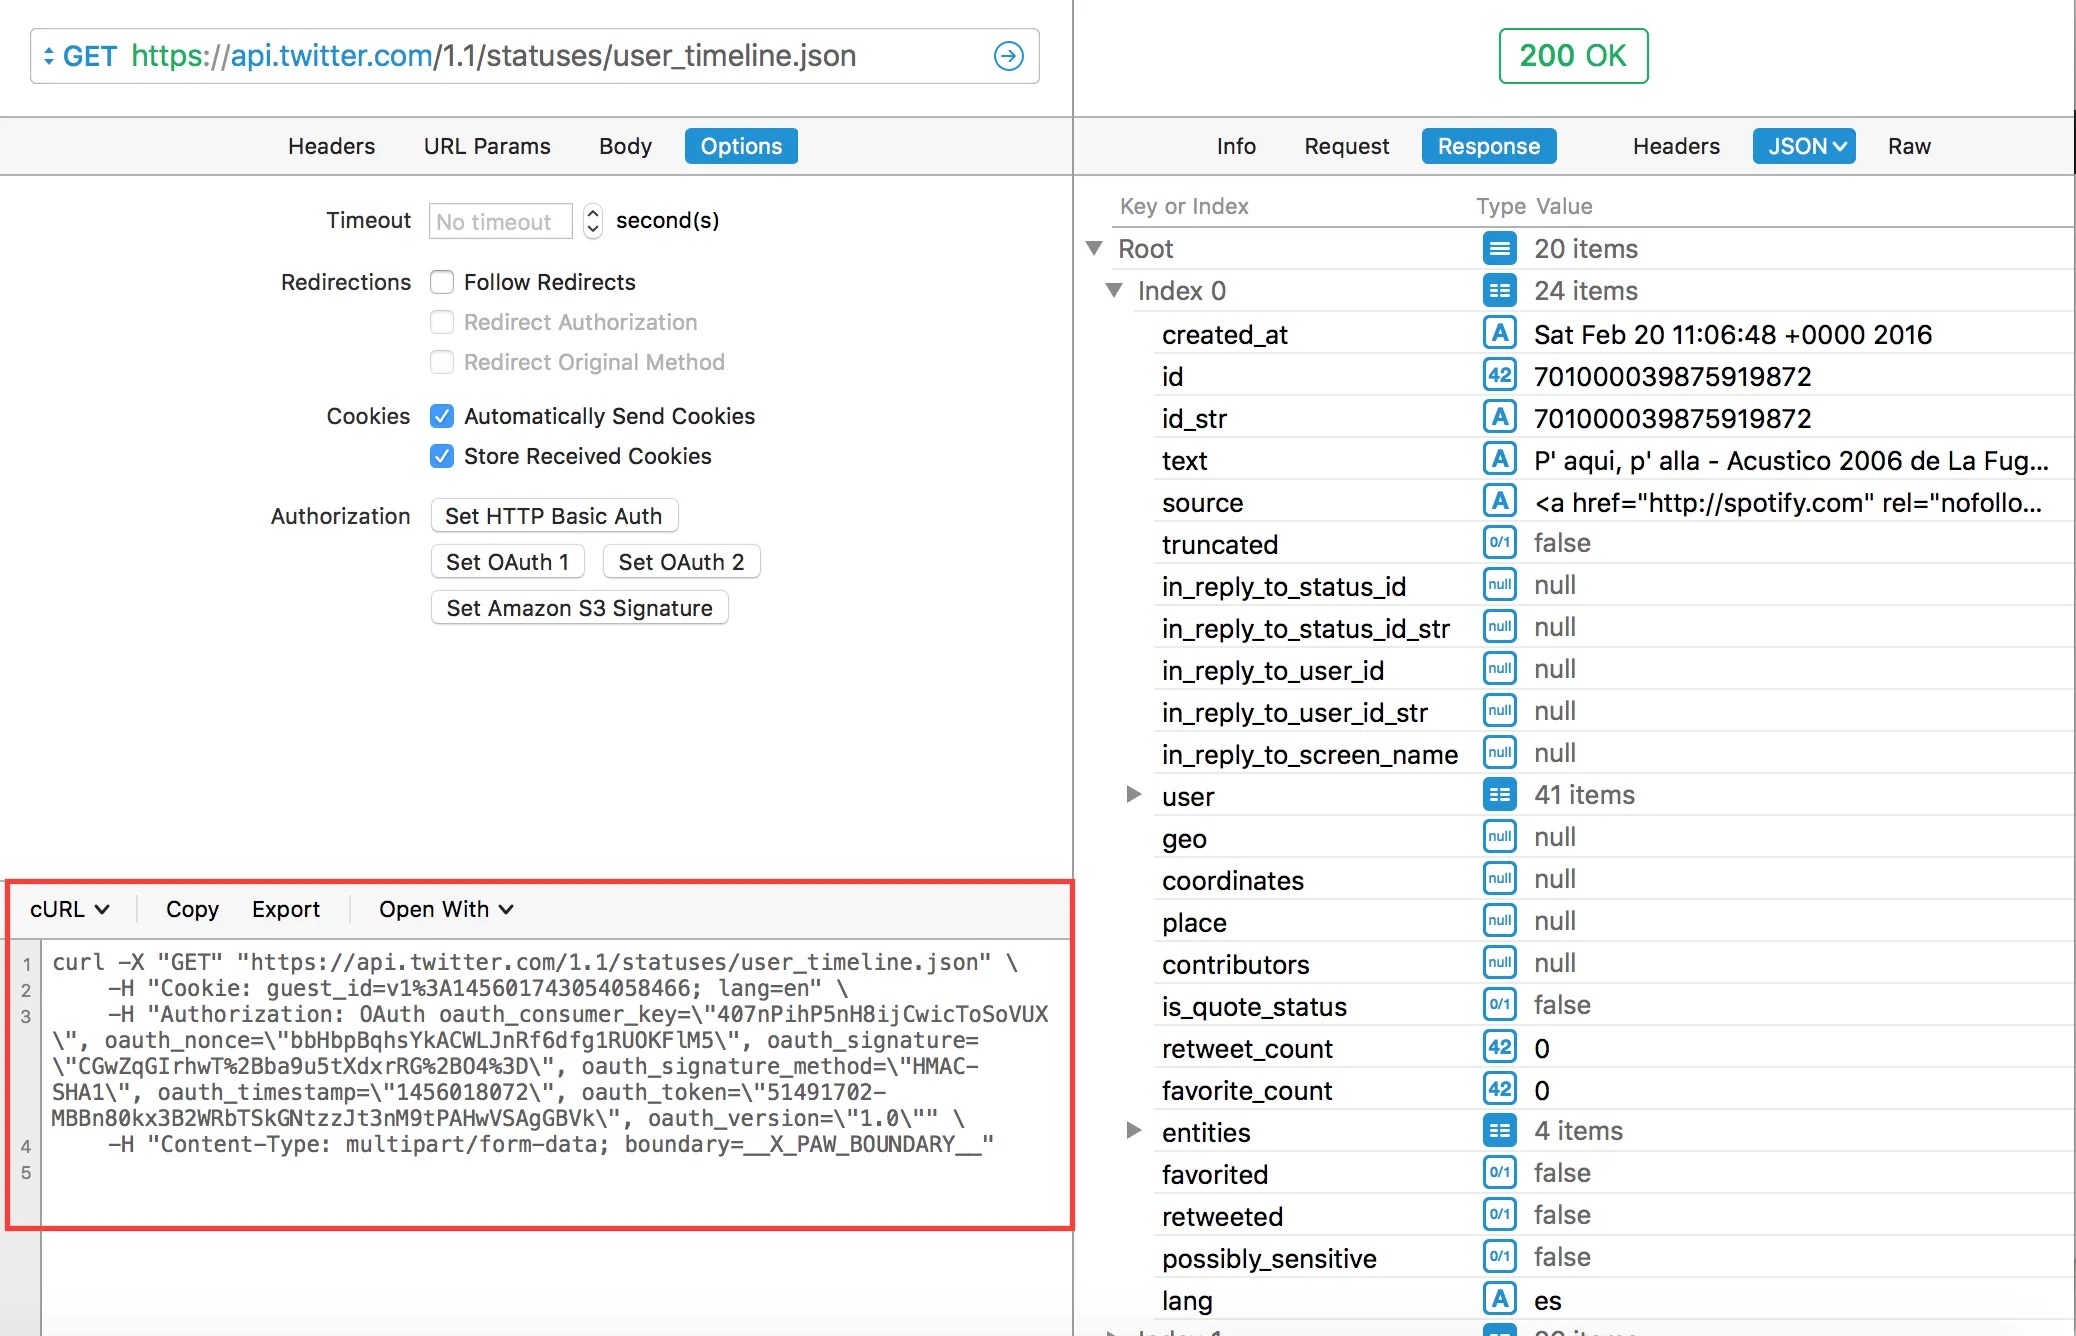This screenshot has height=1336, width=2076.
Task: Click the 200 OK status badge
Action: coord(1573,56)
